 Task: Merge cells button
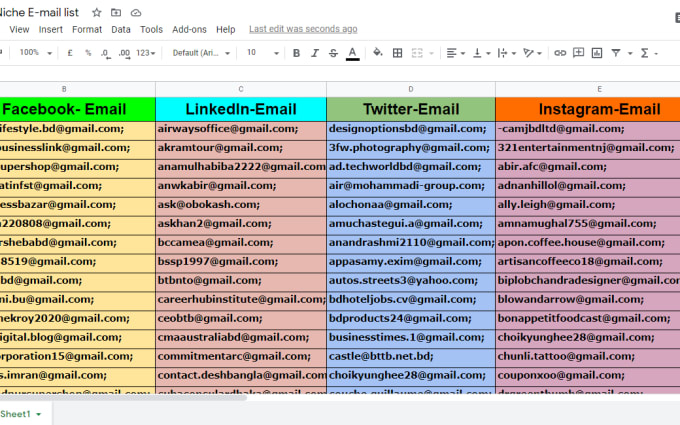[417, 53]
